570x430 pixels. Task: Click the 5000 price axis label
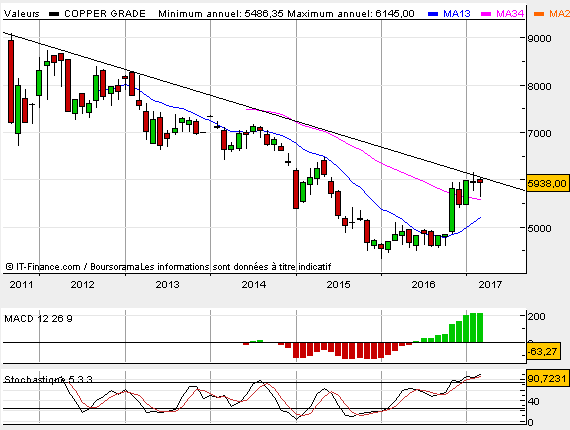coord(539,228)
